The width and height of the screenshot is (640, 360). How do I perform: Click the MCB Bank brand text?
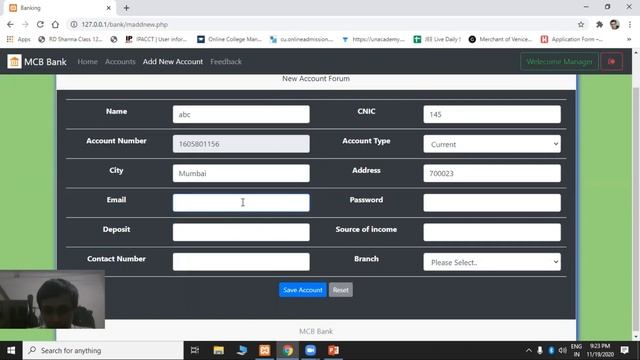point(45,62)
